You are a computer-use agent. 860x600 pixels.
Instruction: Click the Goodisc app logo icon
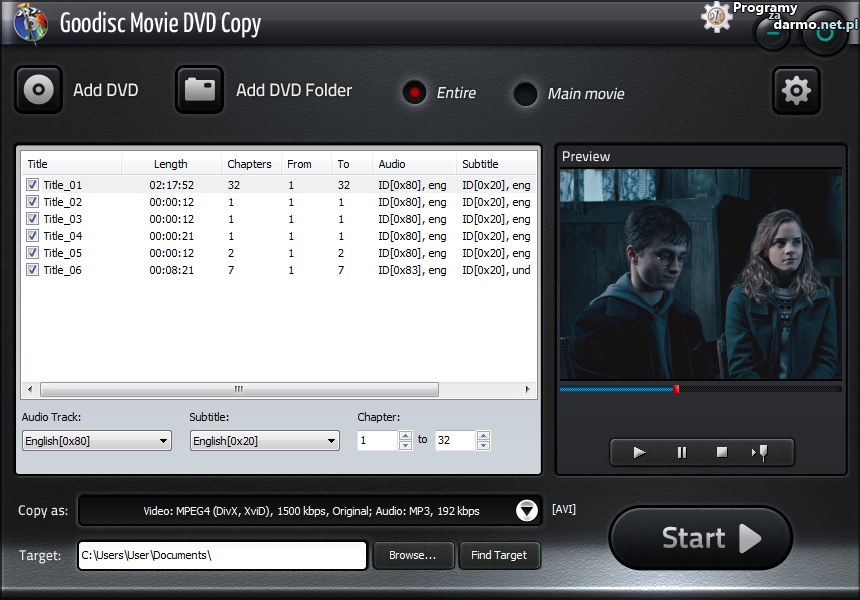coord(32,23)
